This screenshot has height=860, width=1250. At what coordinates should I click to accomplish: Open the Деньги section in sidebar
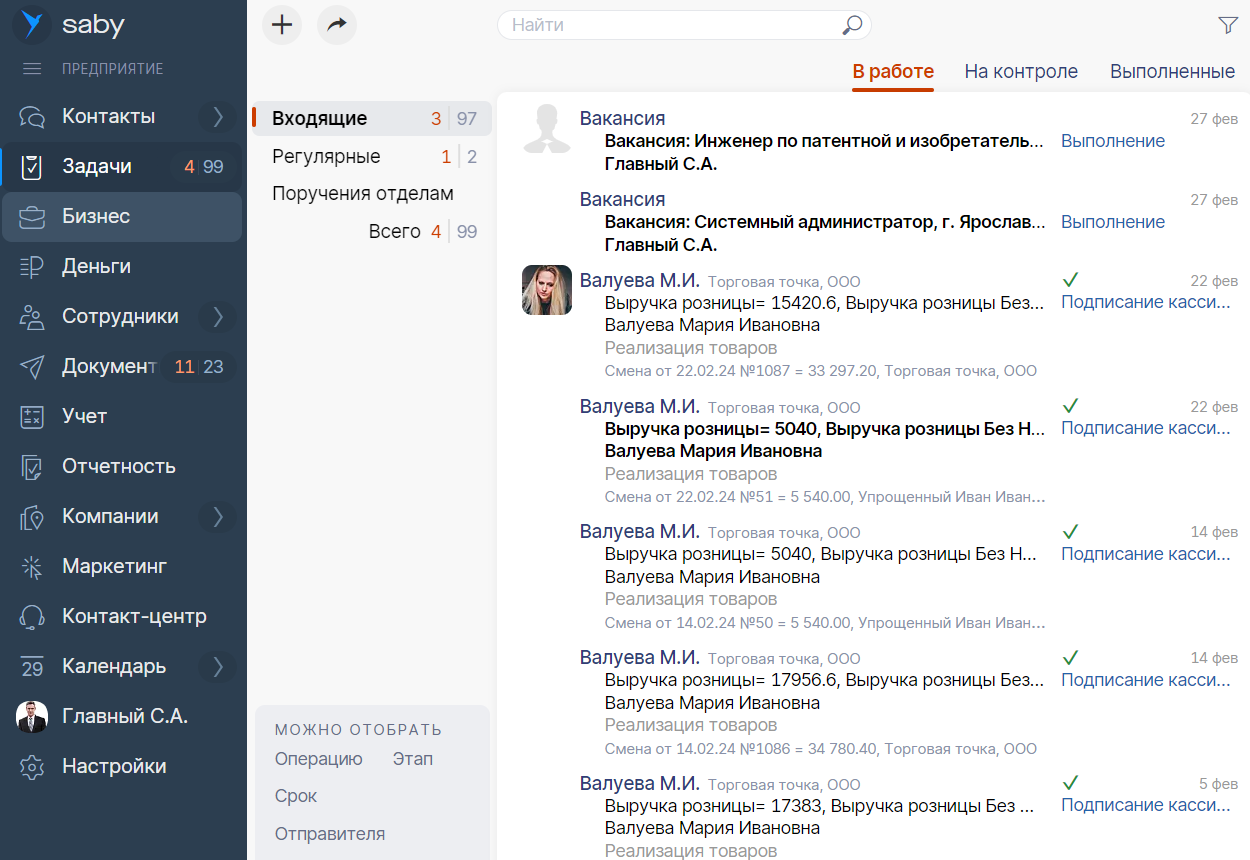click(x=96, y=267)
